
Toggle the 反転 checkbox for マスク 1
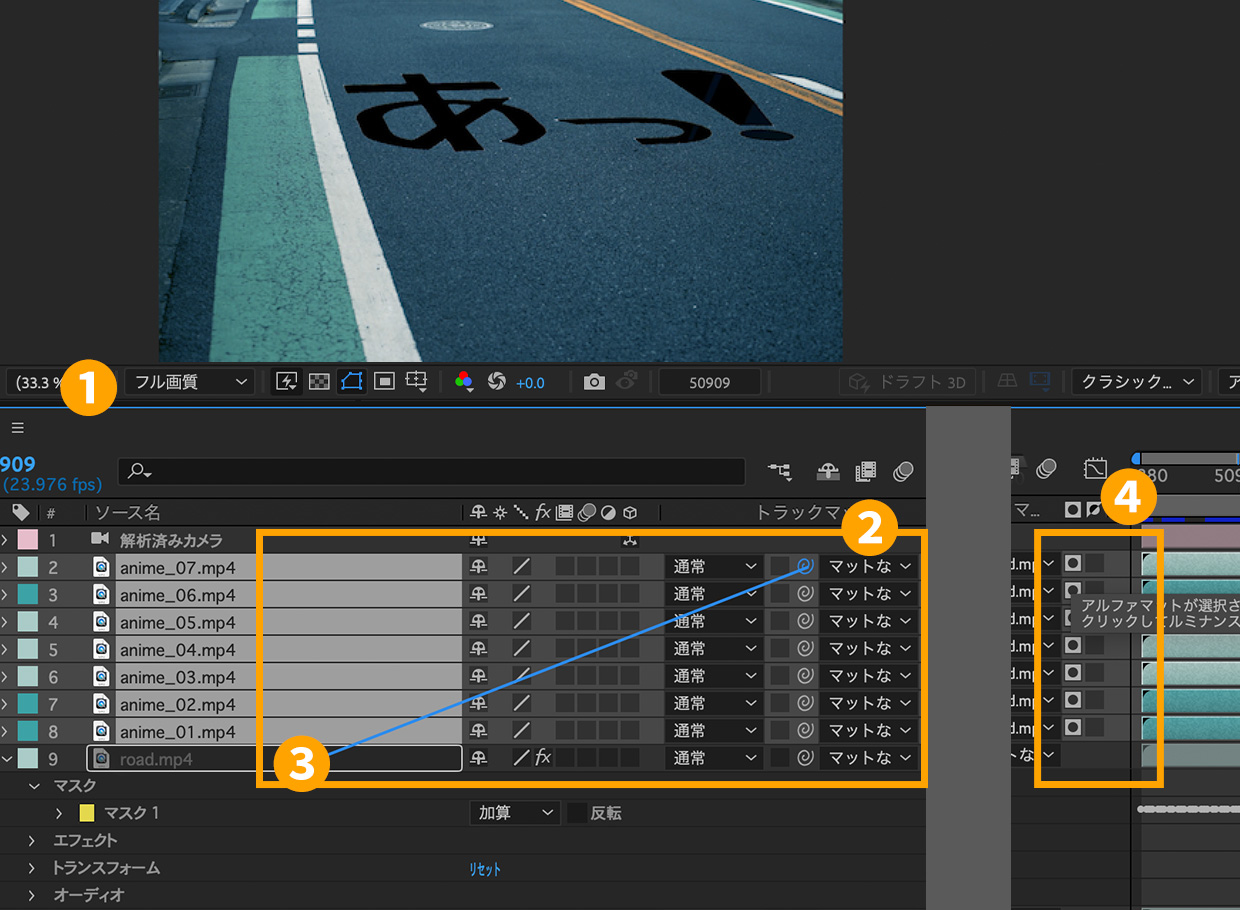tap(577, 813)
